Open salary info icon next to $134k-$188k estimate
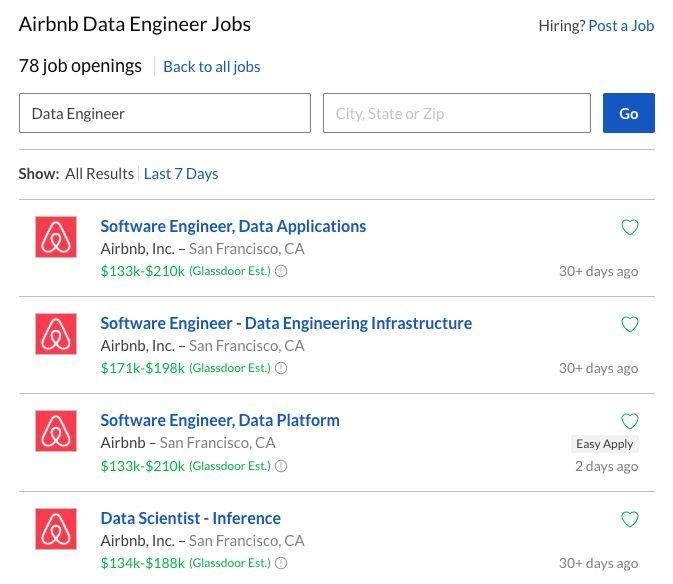The height and width of the screenshot is (584, 673). 281,563
